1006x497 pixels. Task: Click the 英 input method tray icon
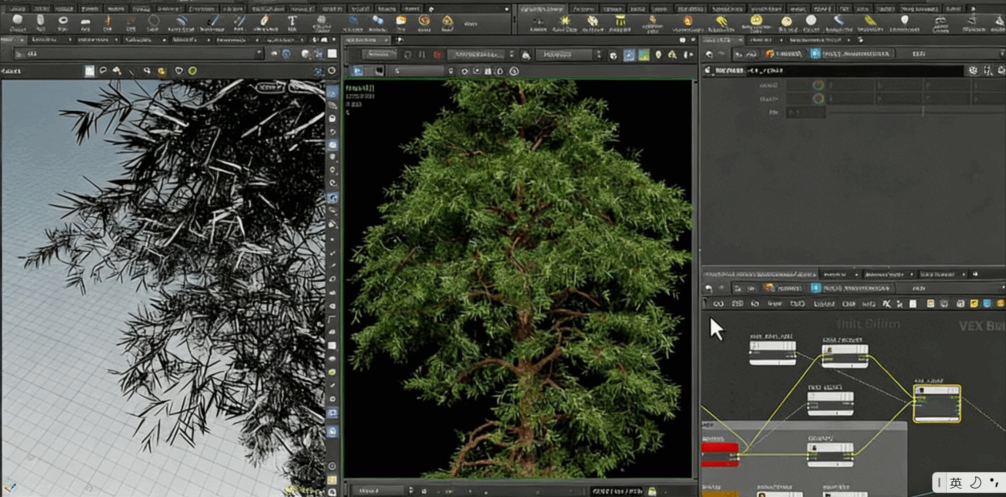[956, 483]
